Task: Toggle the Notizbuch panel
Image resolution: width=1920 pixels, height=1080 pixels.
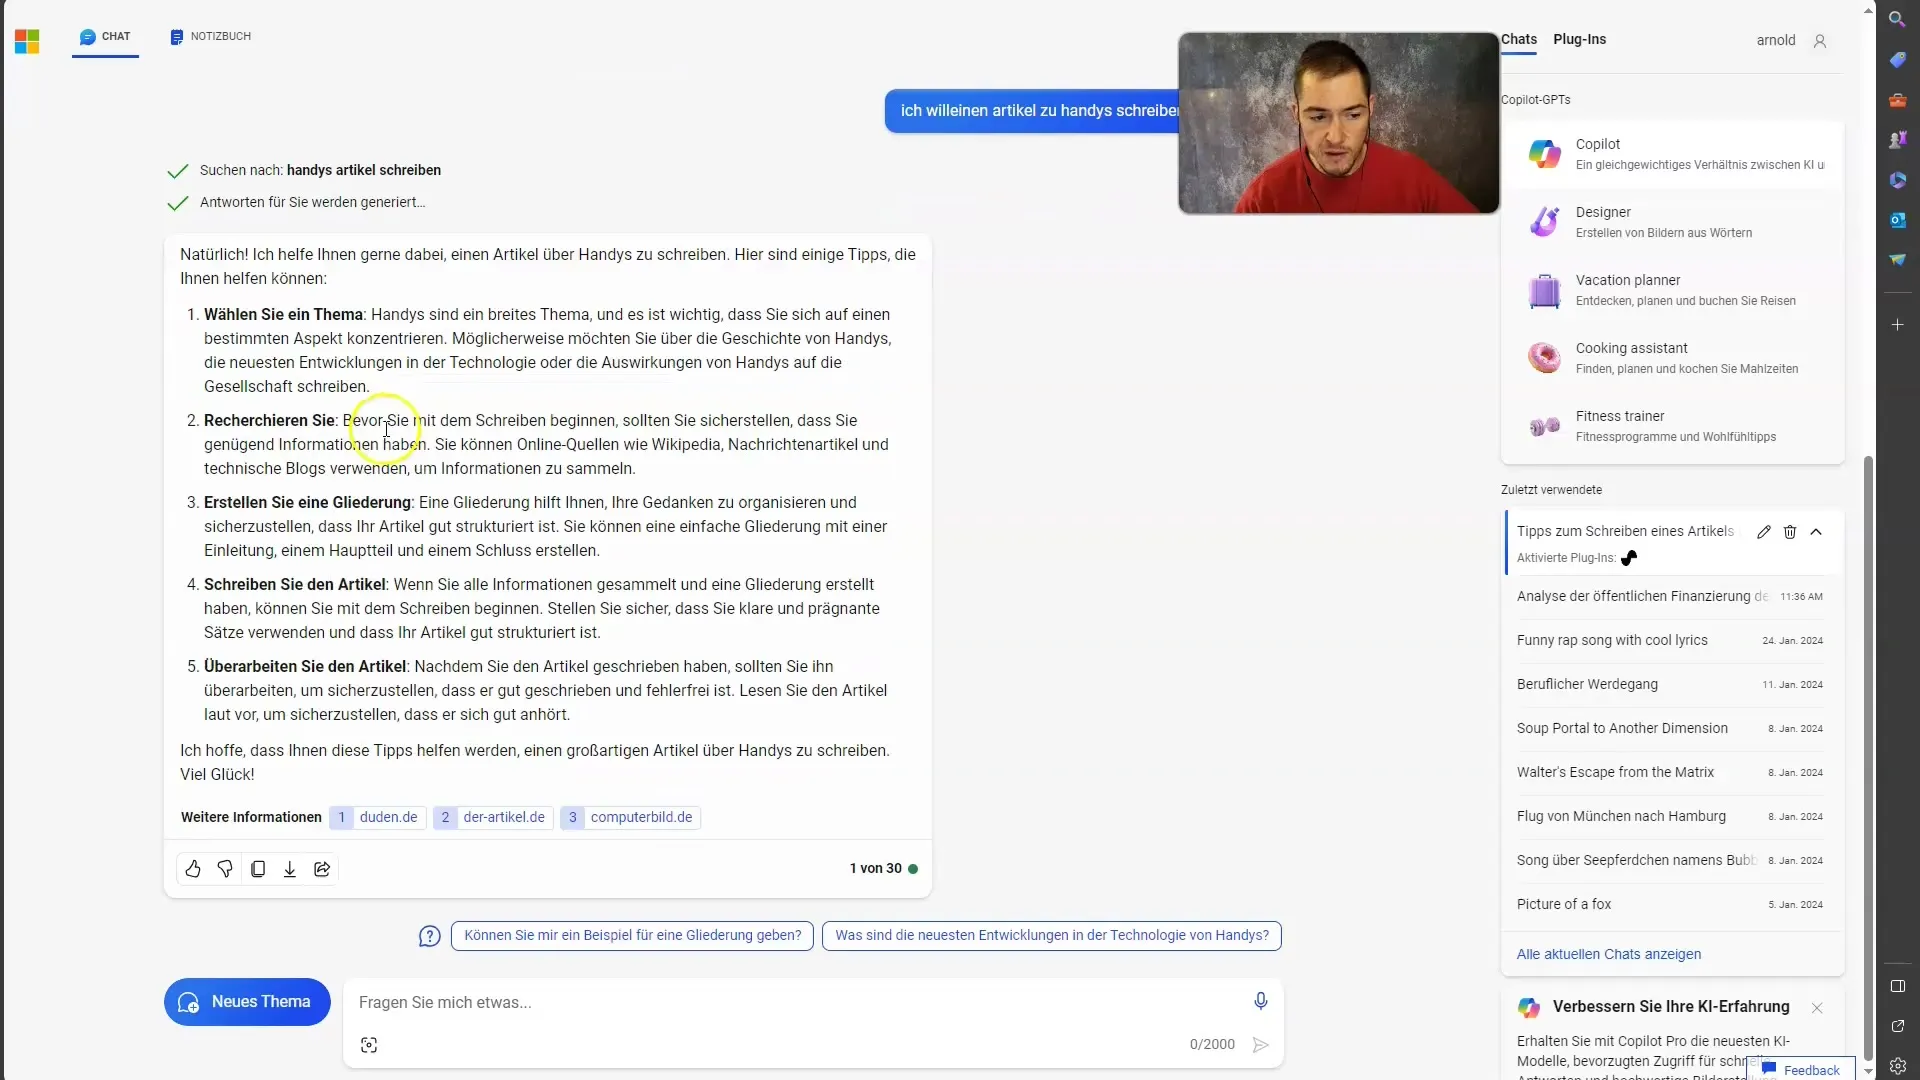Action: pos(210,36)
